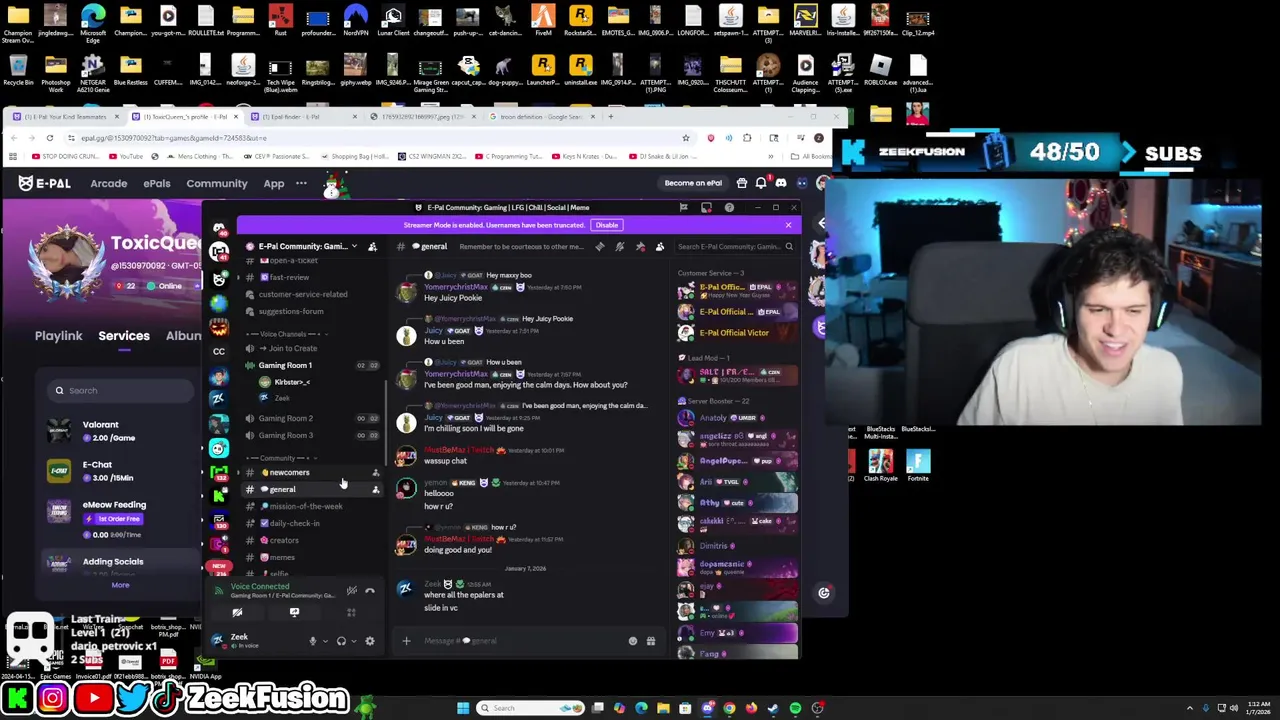Click Become an ePal button

click(693, 183)
